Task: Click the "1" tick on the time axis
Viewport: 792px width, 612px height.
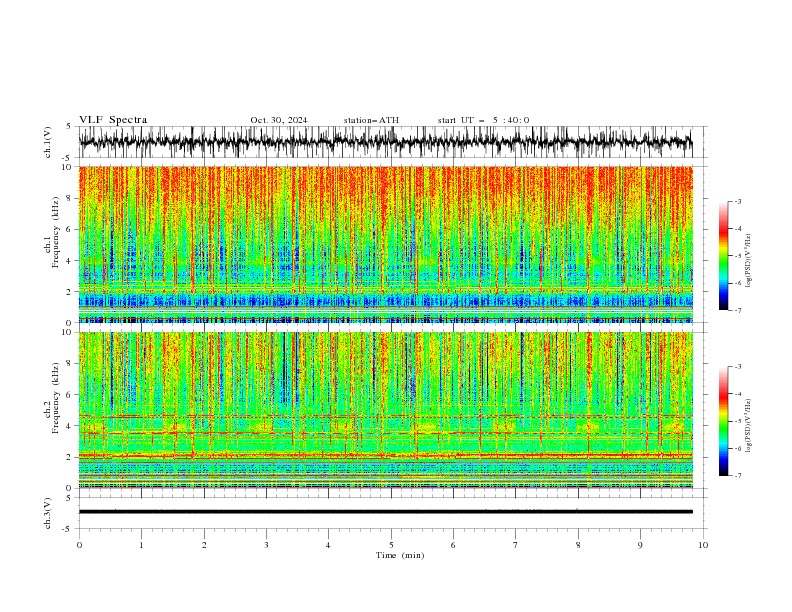Action: (141, 545)
